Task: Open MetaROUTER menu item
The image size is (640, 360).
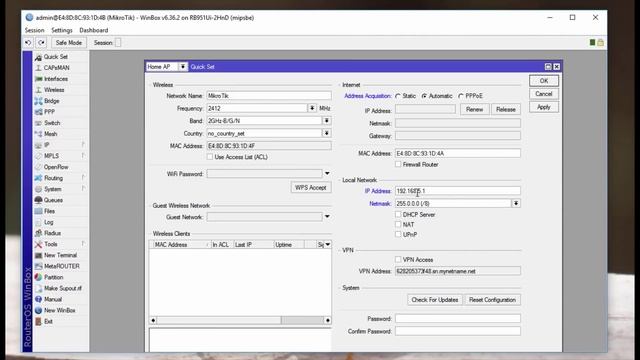Action: 62,266
